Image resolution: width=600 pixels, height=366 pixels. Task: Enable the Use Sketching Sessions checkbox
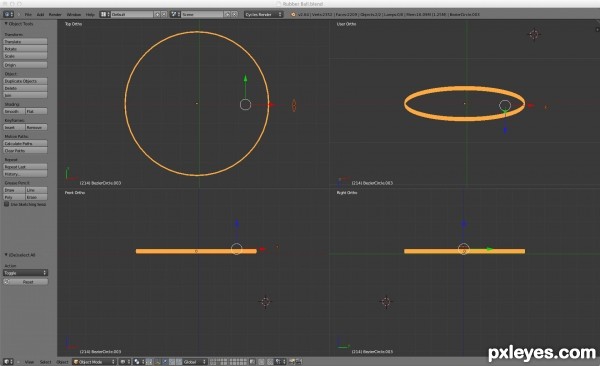pos(7,204)
